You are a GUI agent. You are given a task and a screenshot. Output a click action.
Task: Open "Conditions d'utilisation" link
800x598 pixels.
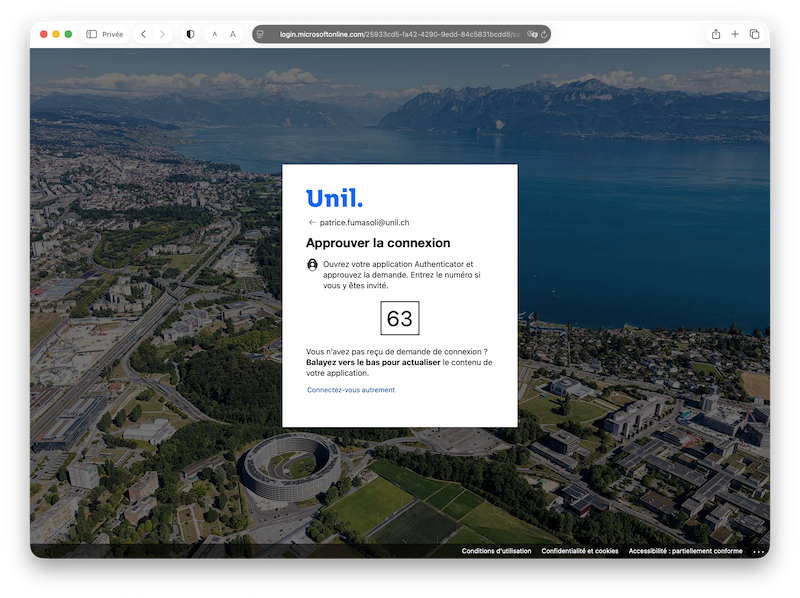coord(497,551)
